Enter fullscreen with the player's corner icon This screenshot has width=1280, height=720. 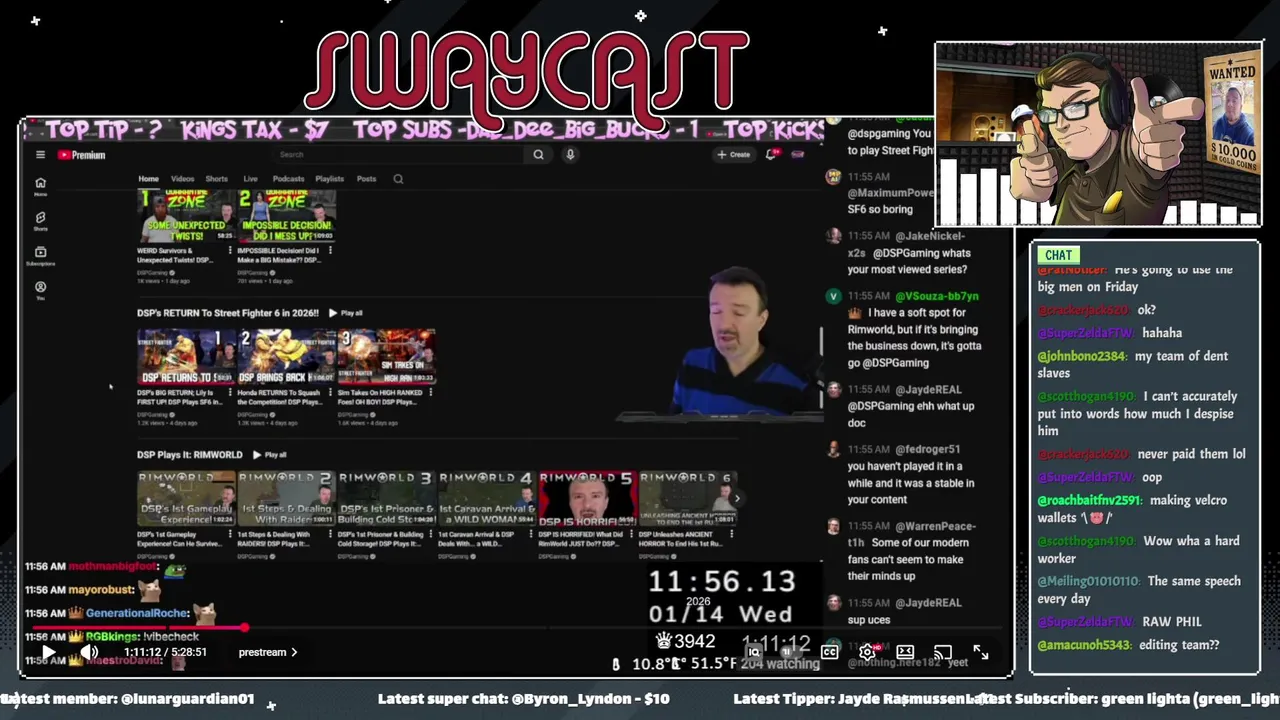(981, 652)
